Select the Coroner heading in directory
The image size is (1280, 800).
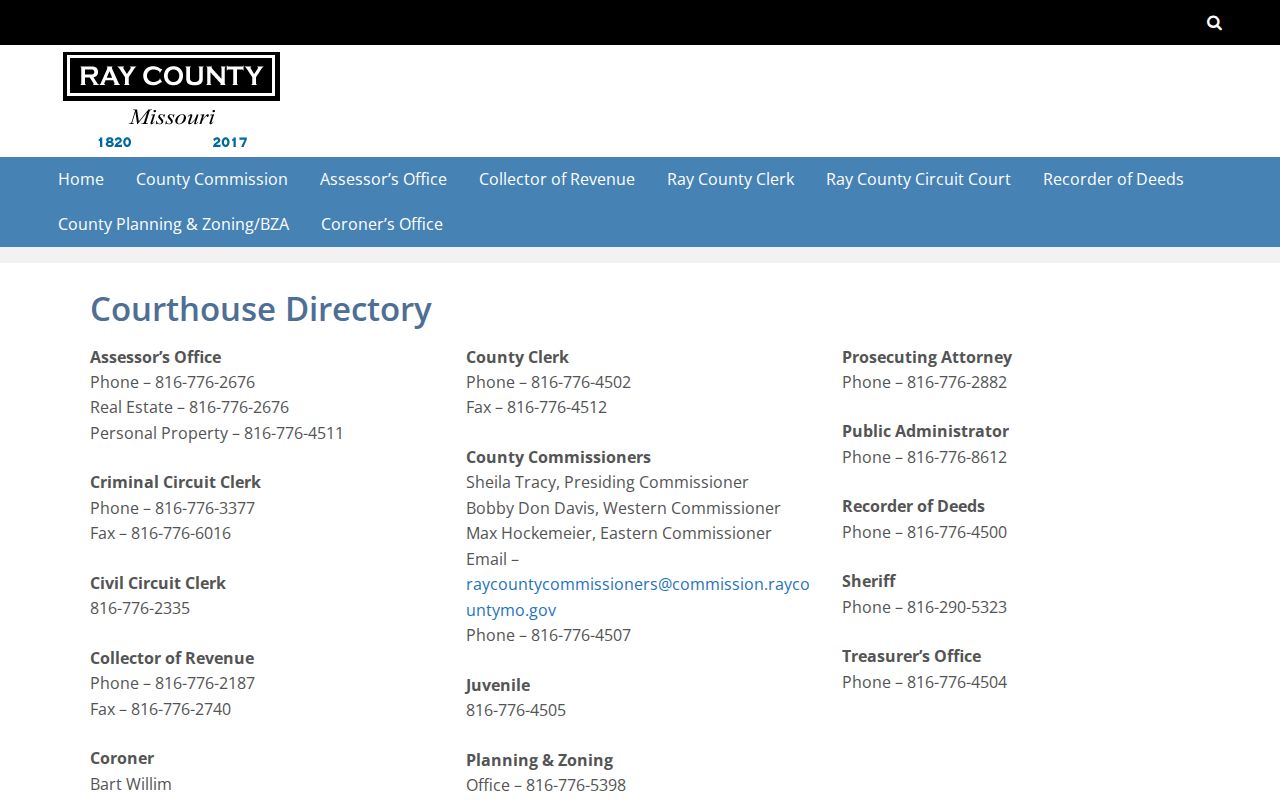pyautogui.click(x=122, y=758)
